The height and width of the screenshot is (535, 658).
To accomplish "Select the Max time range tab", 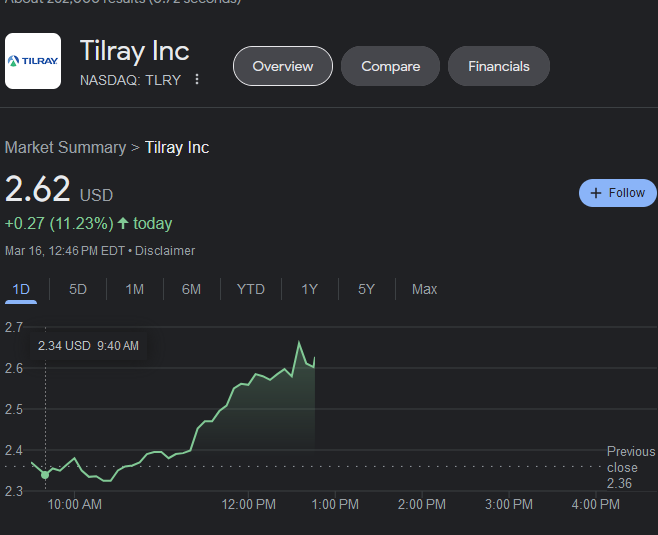I will (x=425, y=289).
